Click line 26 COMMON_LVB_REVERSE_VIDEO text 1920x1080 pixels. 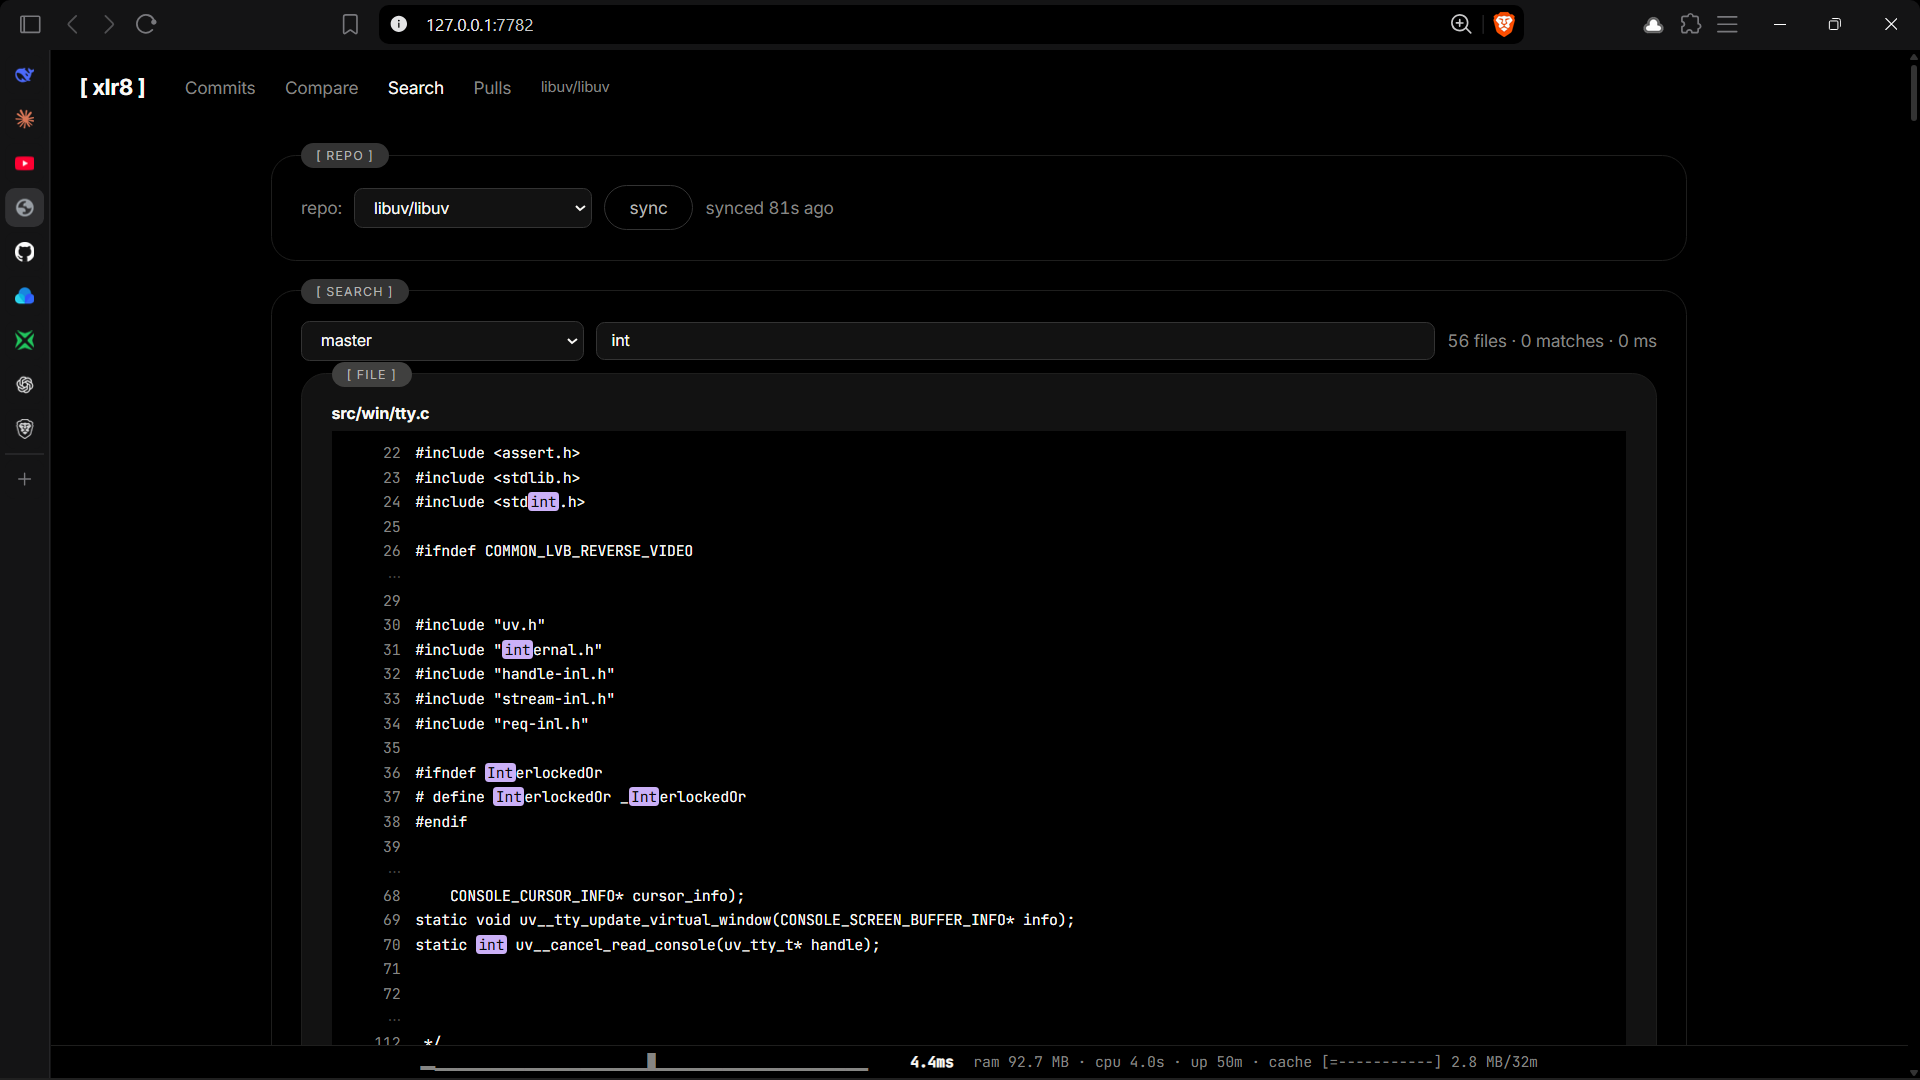[588, 551]
